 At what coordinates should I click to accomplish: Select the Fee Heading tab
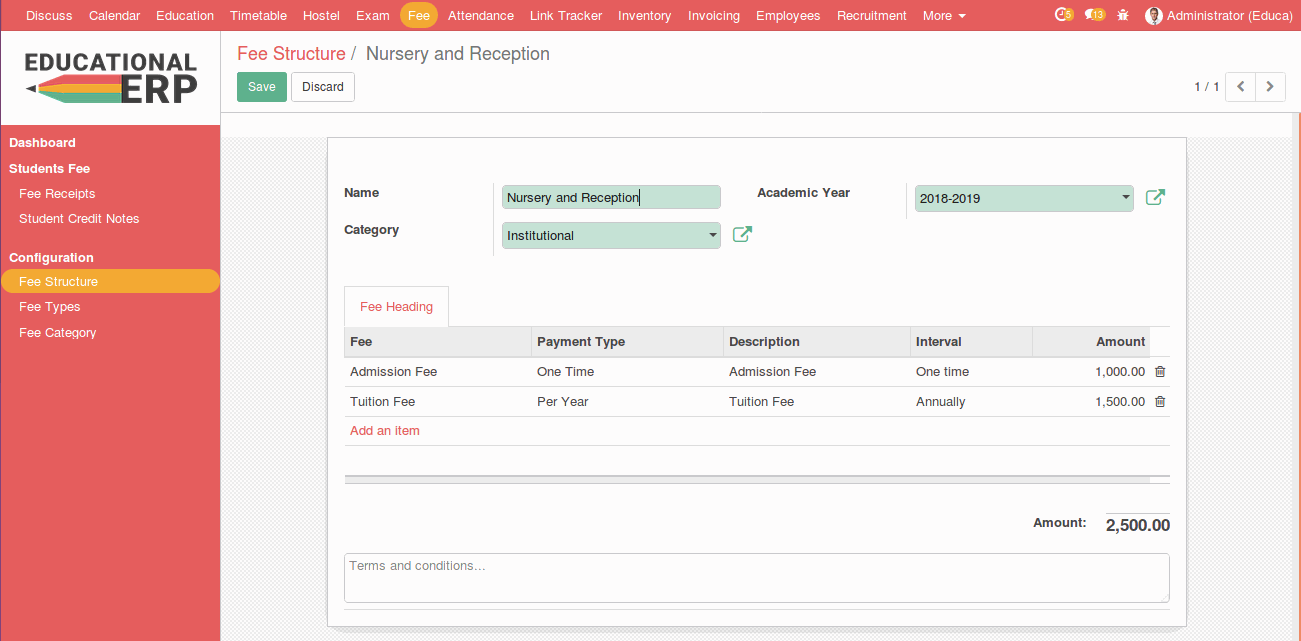click(x=396, y=307)
